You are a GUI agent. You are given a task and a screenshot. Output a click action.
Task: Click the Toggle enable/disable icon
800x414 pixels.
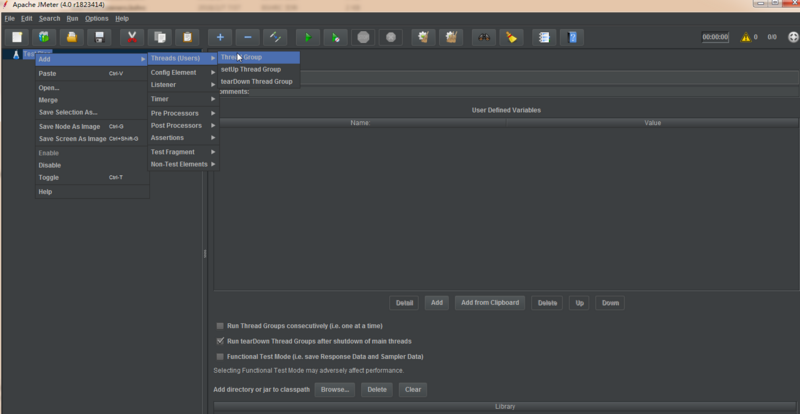[275, 37]
